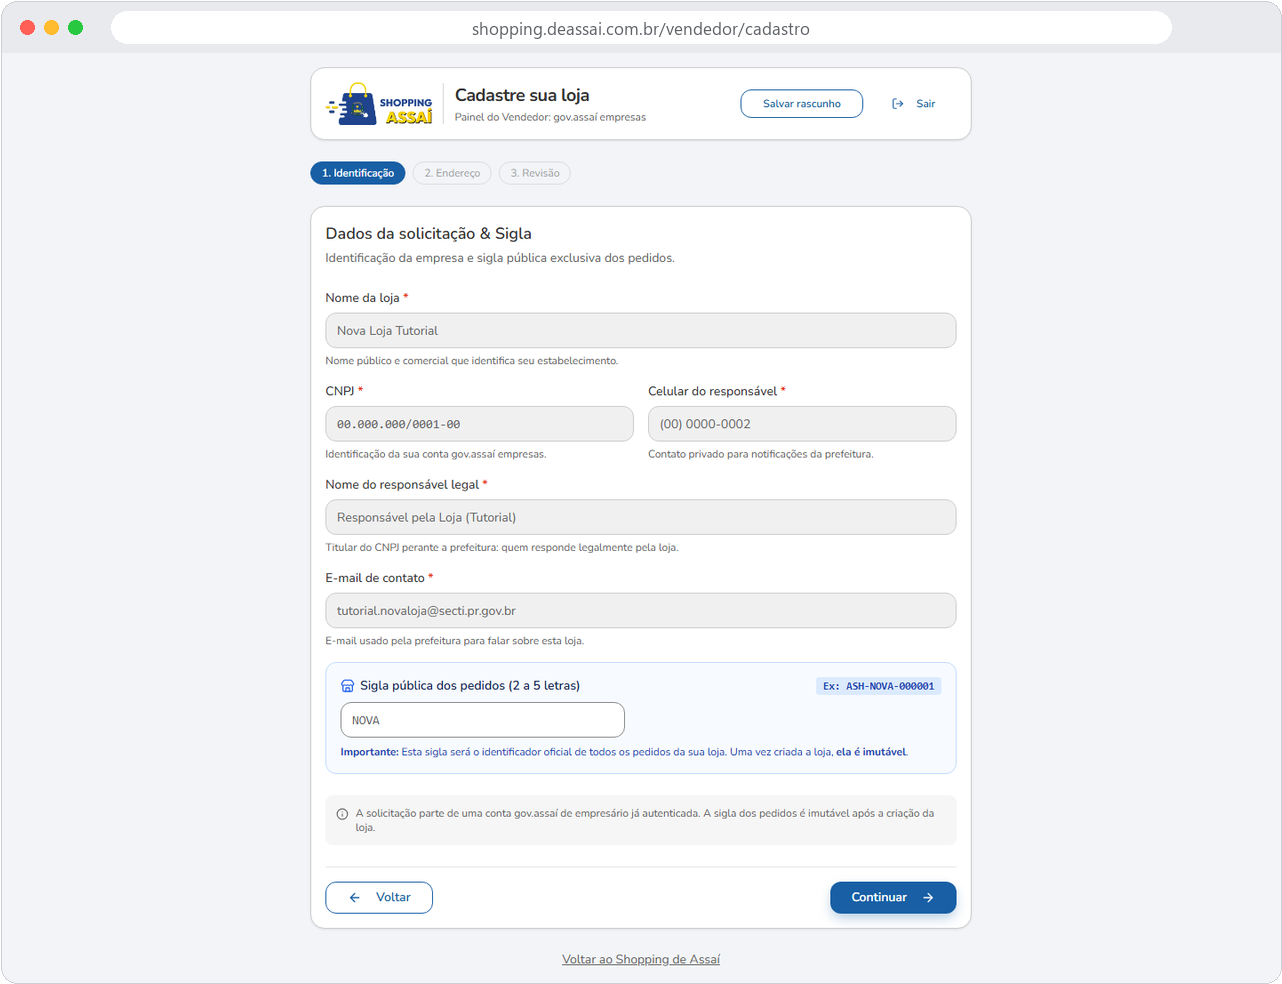1282x984 pixels.
Task: Click the Cadastre sua loja title
Action: (x=522, y=95)
